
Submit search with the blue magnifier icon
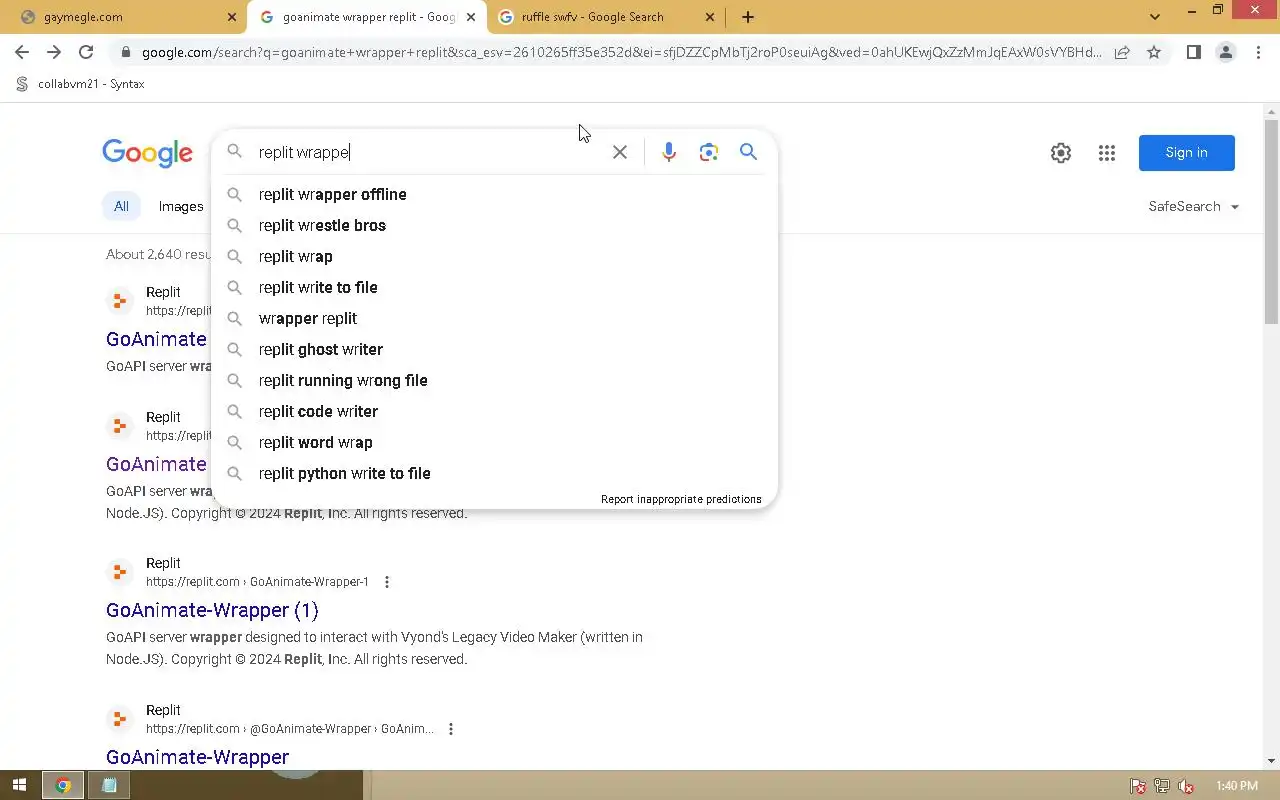click(748, 152)
